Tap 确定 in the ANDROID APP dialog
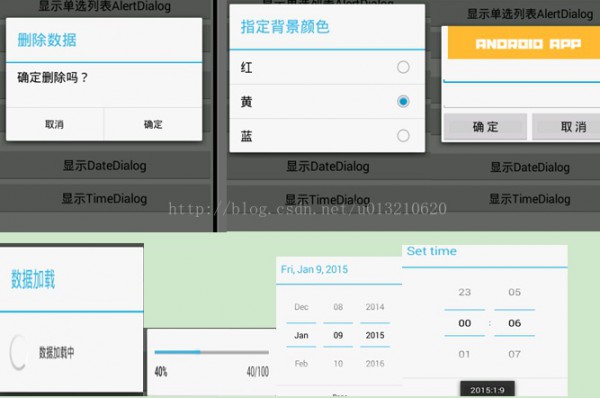This screenshot has width=600, height=398. [485, 127]
